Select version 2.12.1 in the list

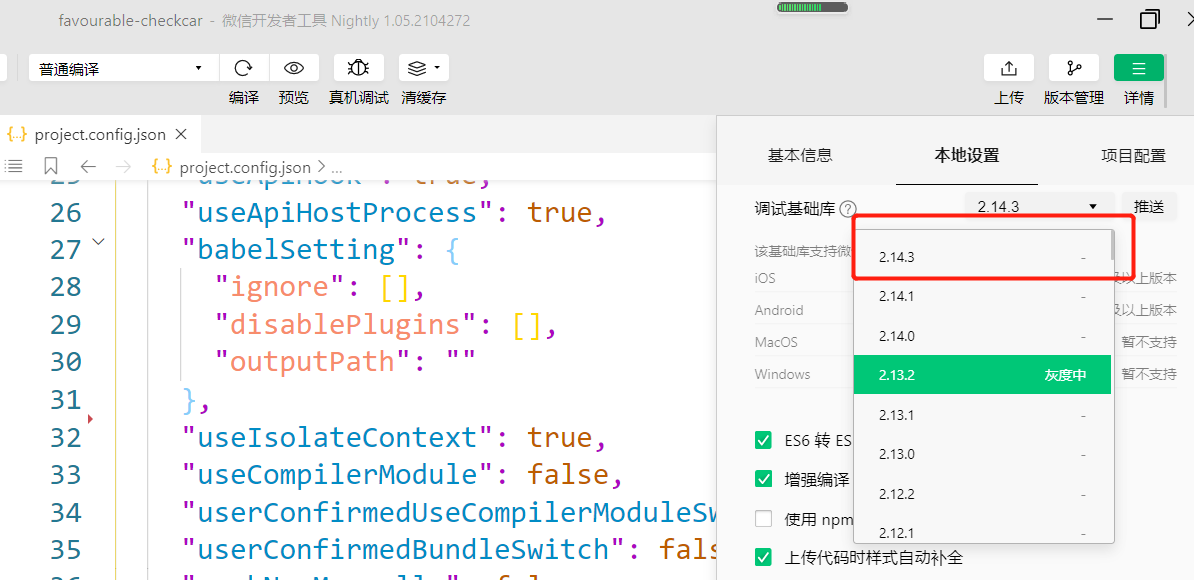pos(982,531)
